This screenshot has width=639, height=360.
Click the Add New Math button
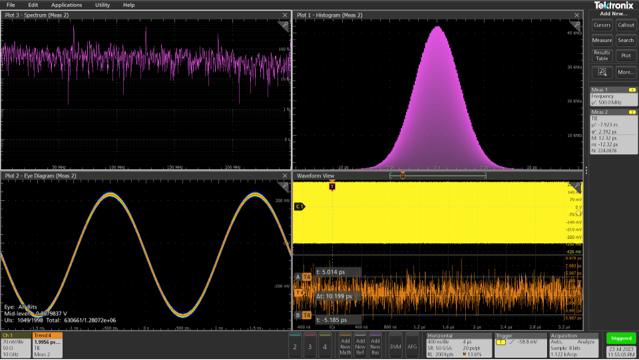pyautogui.click(x=345, y=346)
